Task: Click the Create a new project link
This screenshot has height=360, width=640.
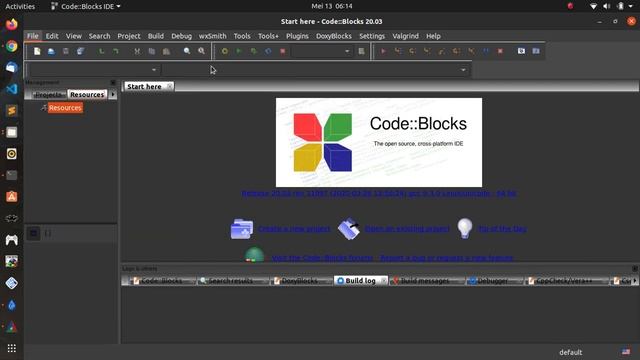Action: click(x=294, y=229)
